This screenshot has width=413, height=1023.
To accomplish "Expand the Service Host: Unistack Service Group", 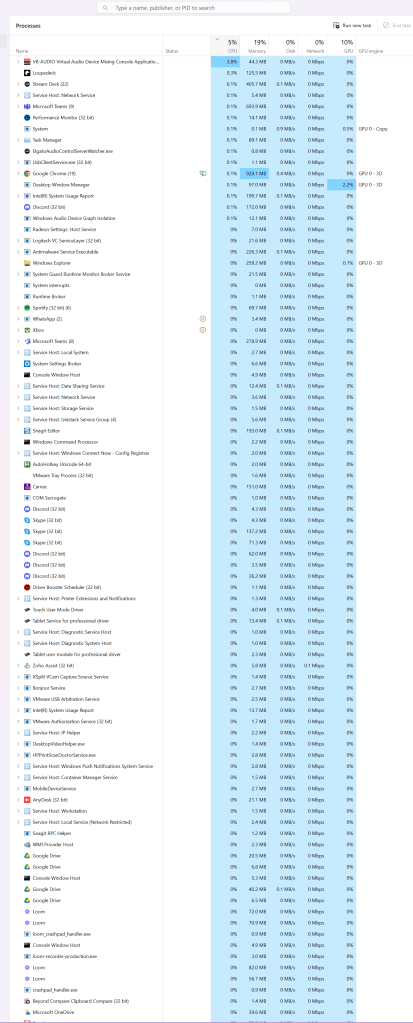I will (18, 420).
